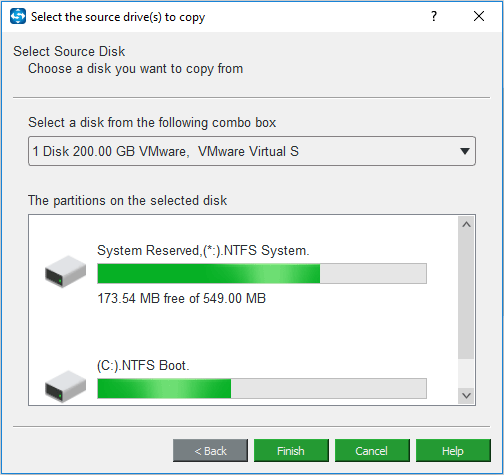The image size is (504, 475).
Task: Click the C: partition usage bar
Action: coord(262,388)
